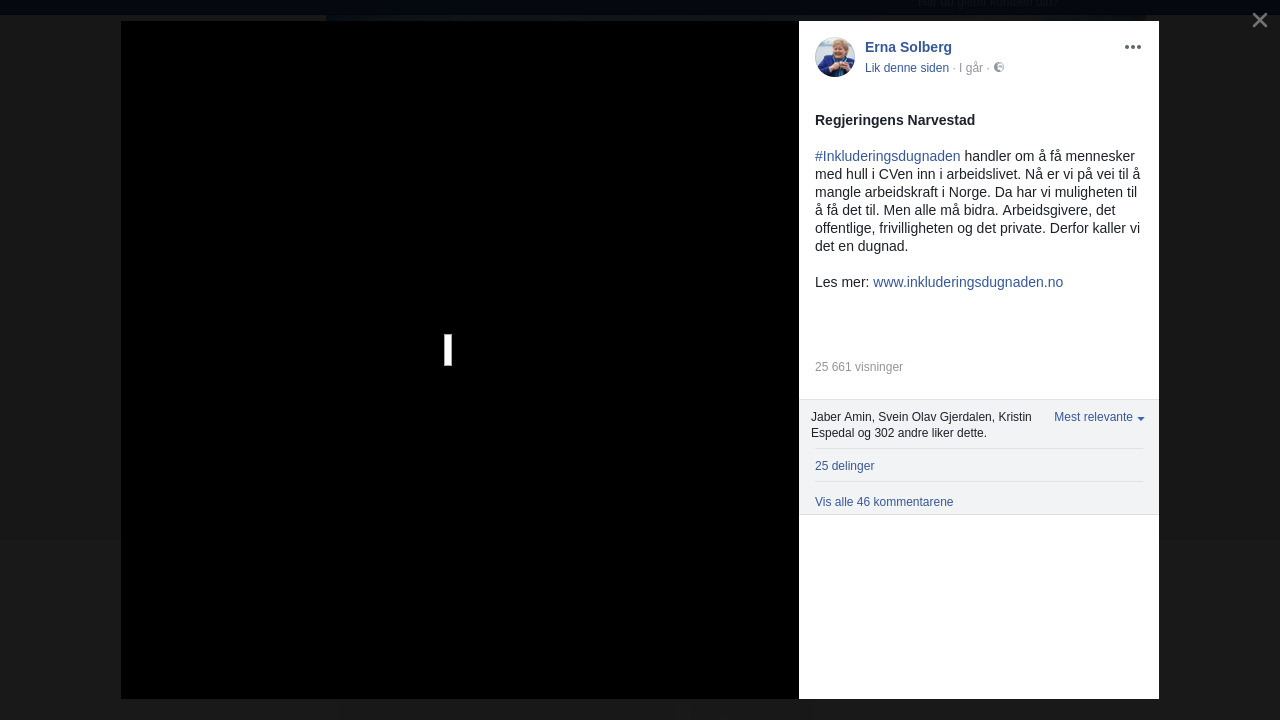The width and height of the screenshot is (1280, 720).
Task: Close the video overlay with the X
Action: pyautogui.click(x=1259, y=20)
